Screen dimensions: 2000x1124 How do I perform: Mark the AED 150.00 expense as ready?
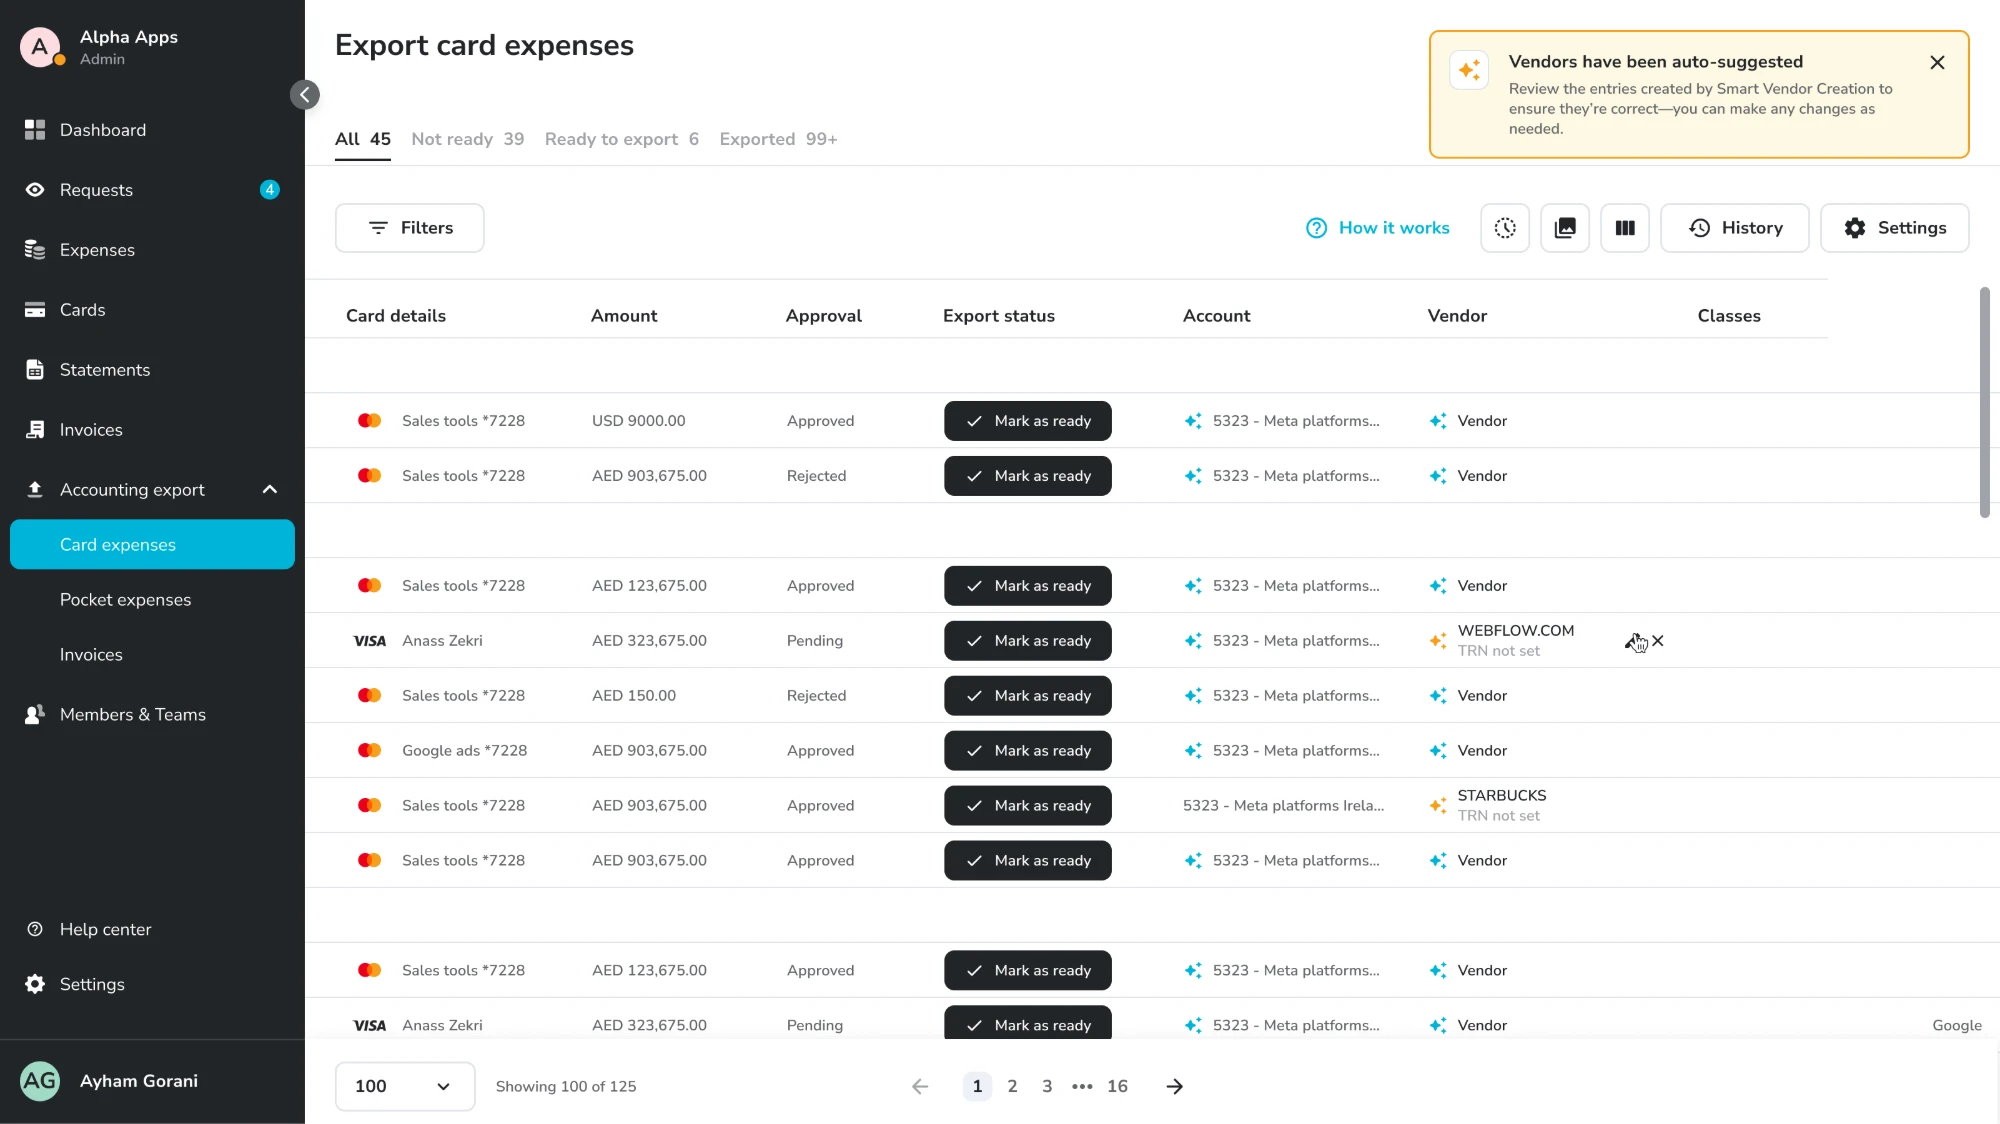[x=1028, y=696]
